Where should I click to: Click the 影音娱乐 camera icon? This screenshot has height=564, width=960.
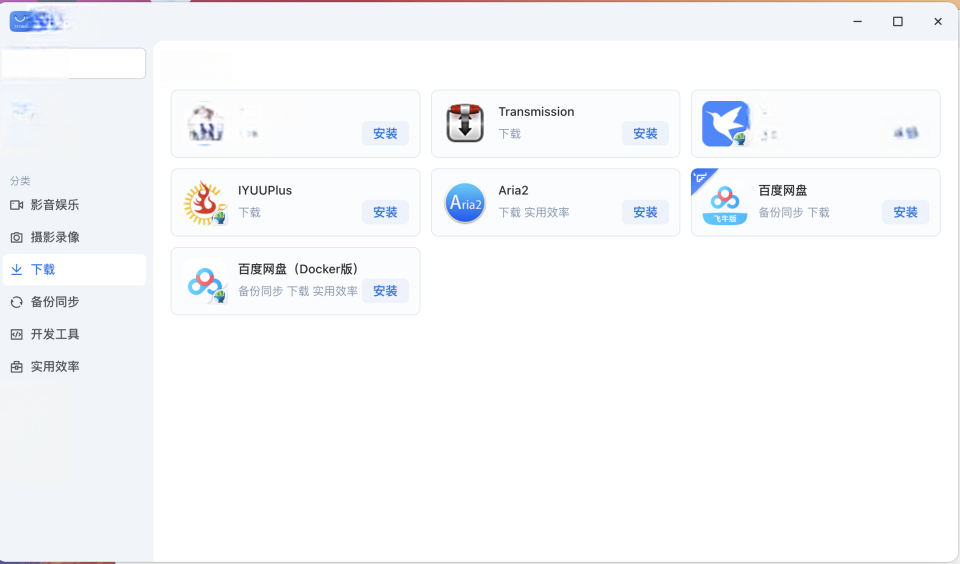(17, 205)
